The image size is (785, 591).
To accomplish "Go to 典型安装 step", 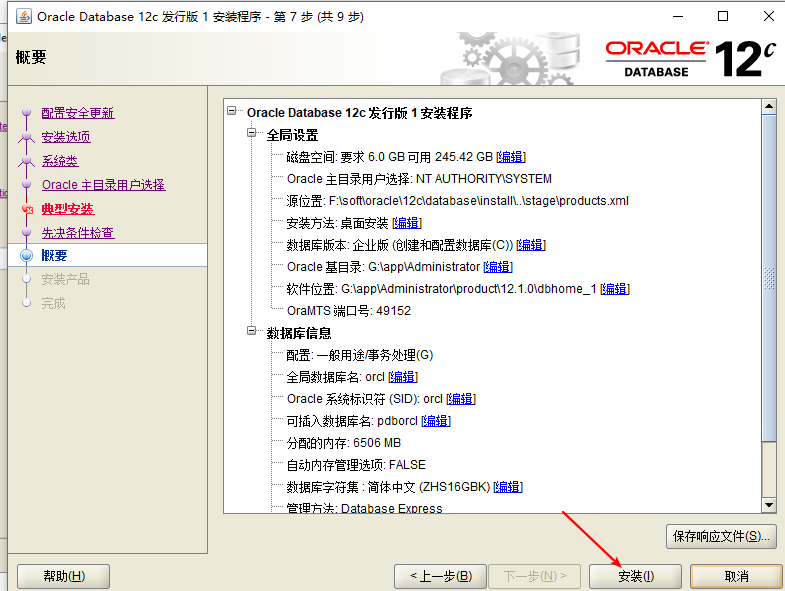I will pyautogui.click(x=68, y=209).
